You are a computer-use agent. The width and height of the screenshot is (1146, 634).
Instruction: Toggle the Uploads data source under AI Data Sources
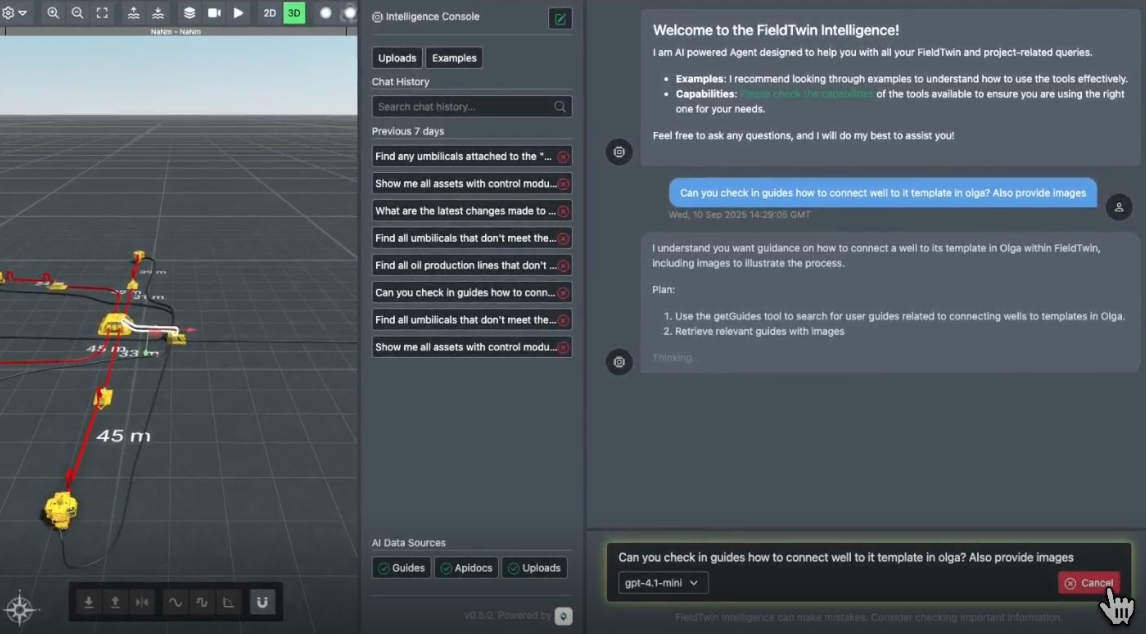coord(534,567)
